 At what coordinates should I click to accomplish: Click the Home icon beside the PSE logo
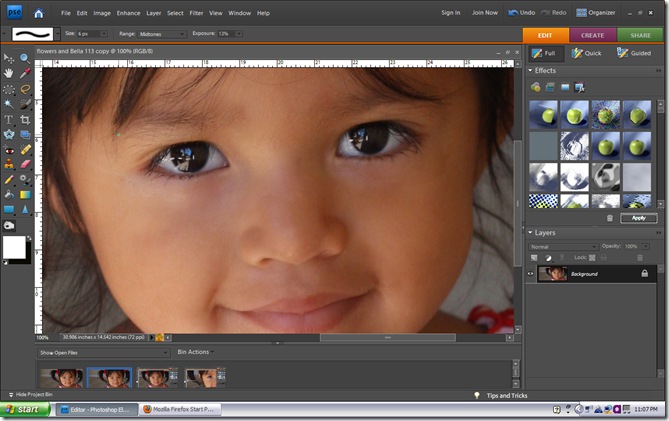click(38, 13)
